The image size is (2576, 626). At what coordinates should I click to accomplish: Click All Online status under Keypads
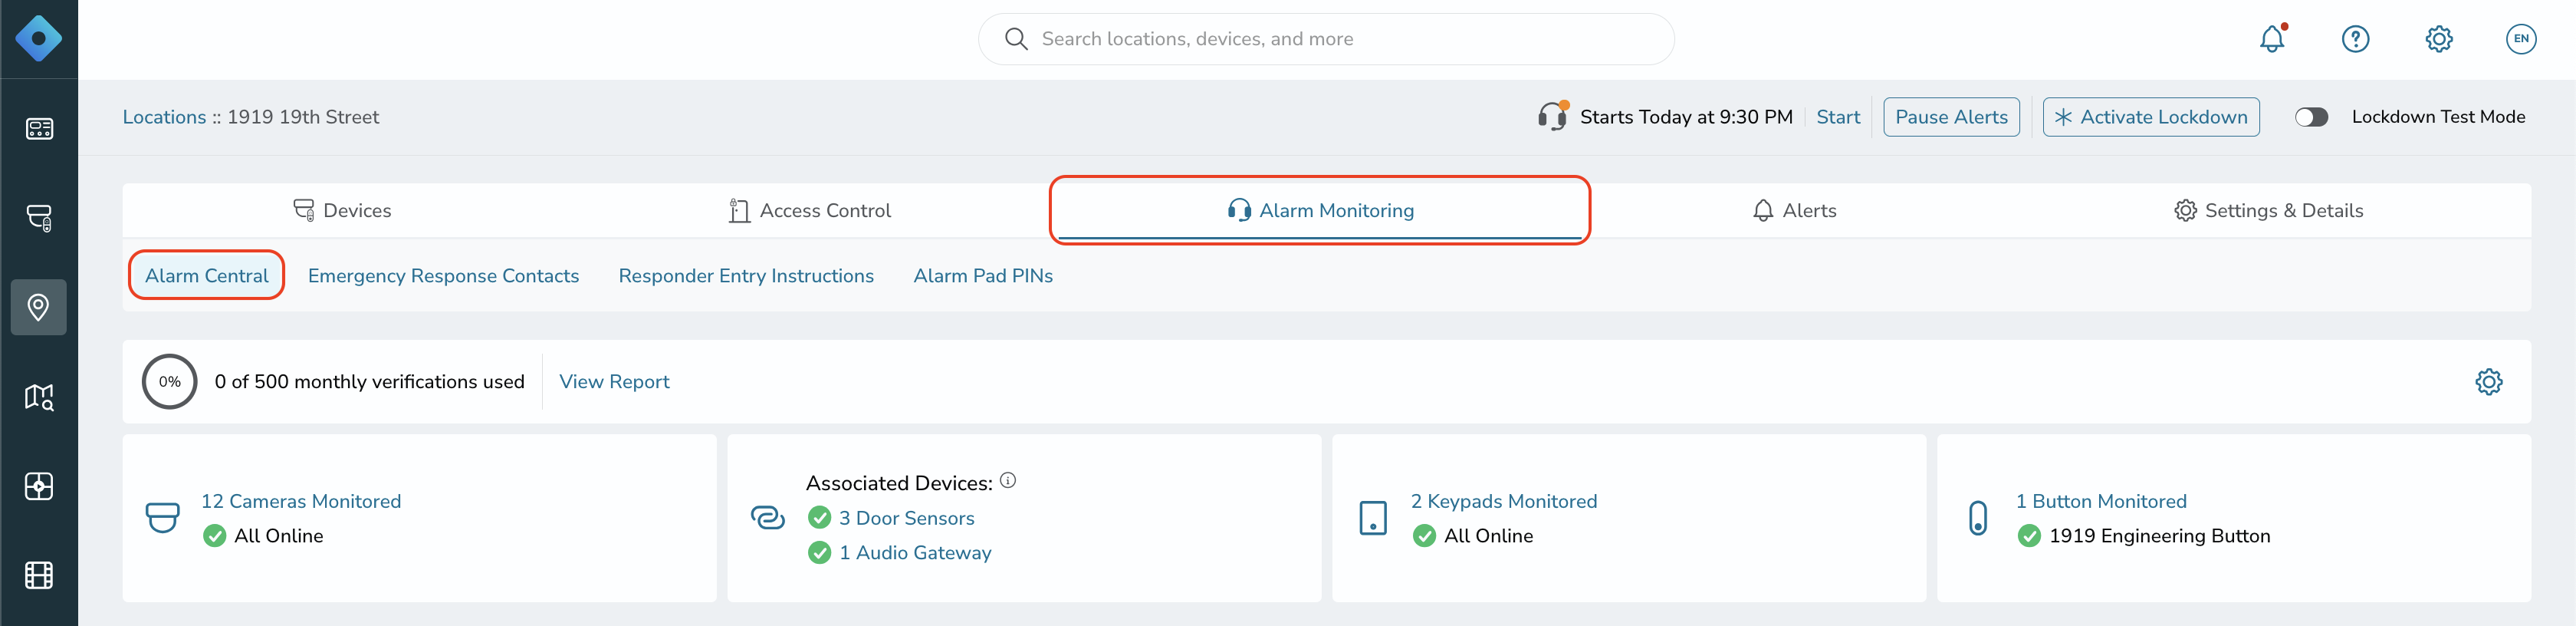[x=1488, y=535]
